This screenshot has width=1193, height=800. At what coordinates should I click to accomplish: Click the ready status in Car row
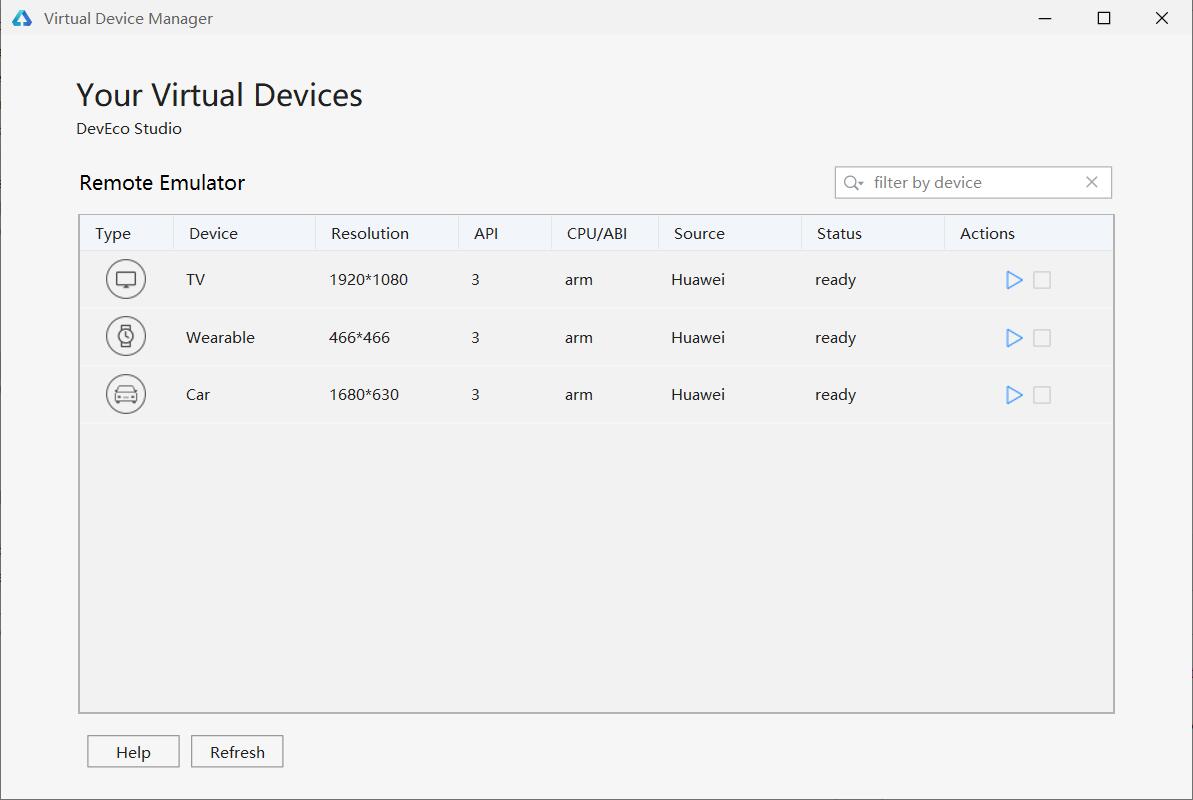pyautogui.click(x=835, y=395)
